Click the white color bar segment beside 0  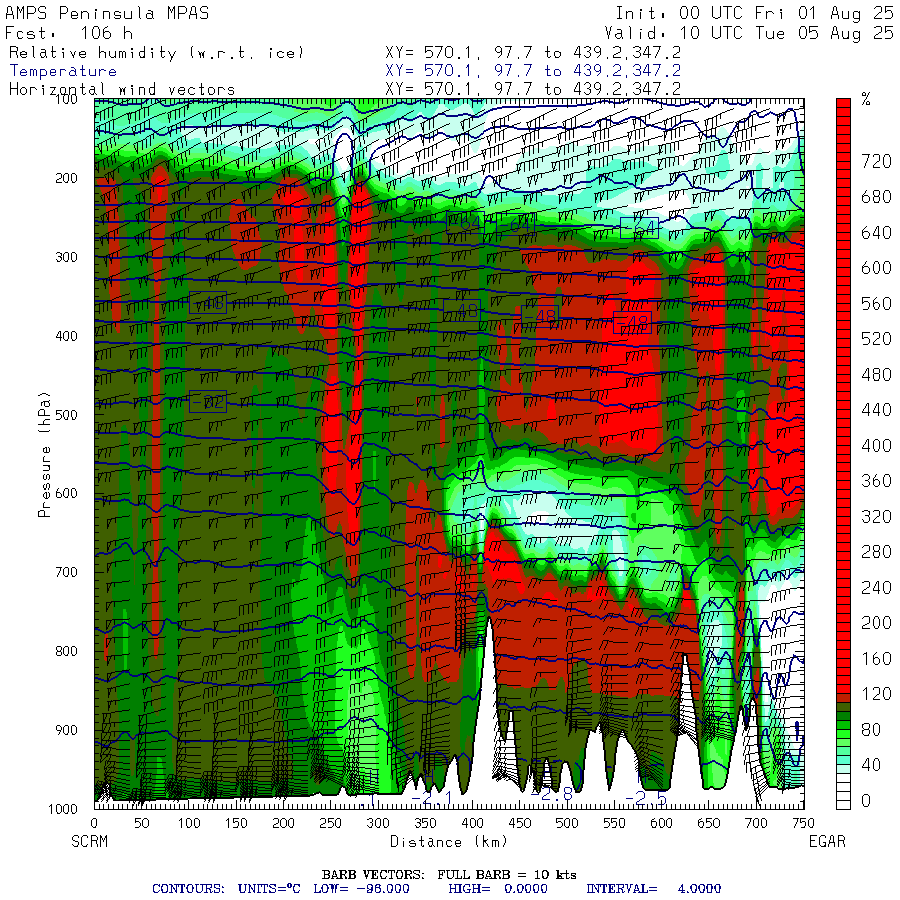[x=843, y=804]
